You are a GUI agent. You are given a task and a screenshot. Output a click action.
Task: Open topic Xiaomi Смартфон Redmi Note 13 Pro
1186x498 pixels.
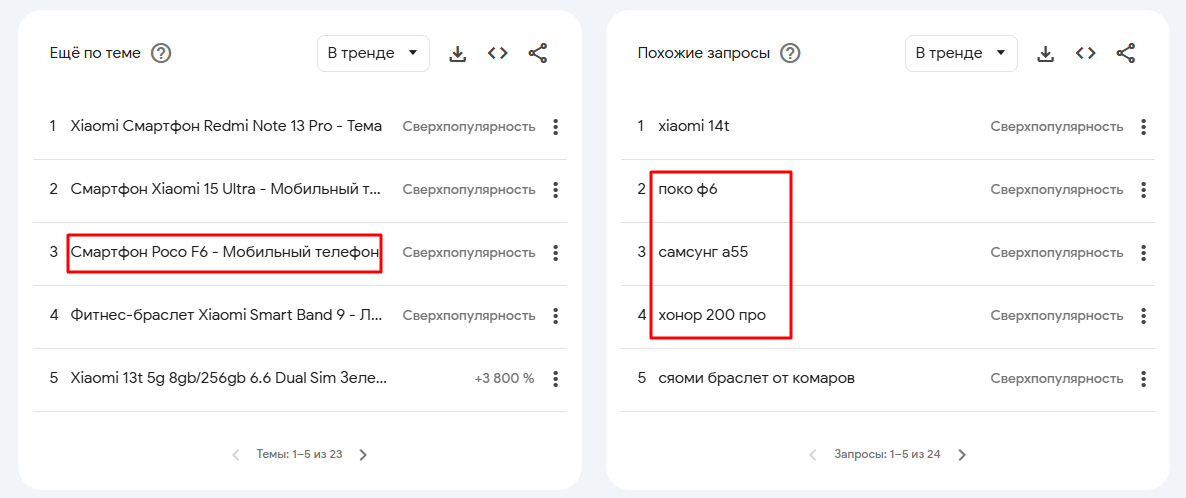coord(226,126)
